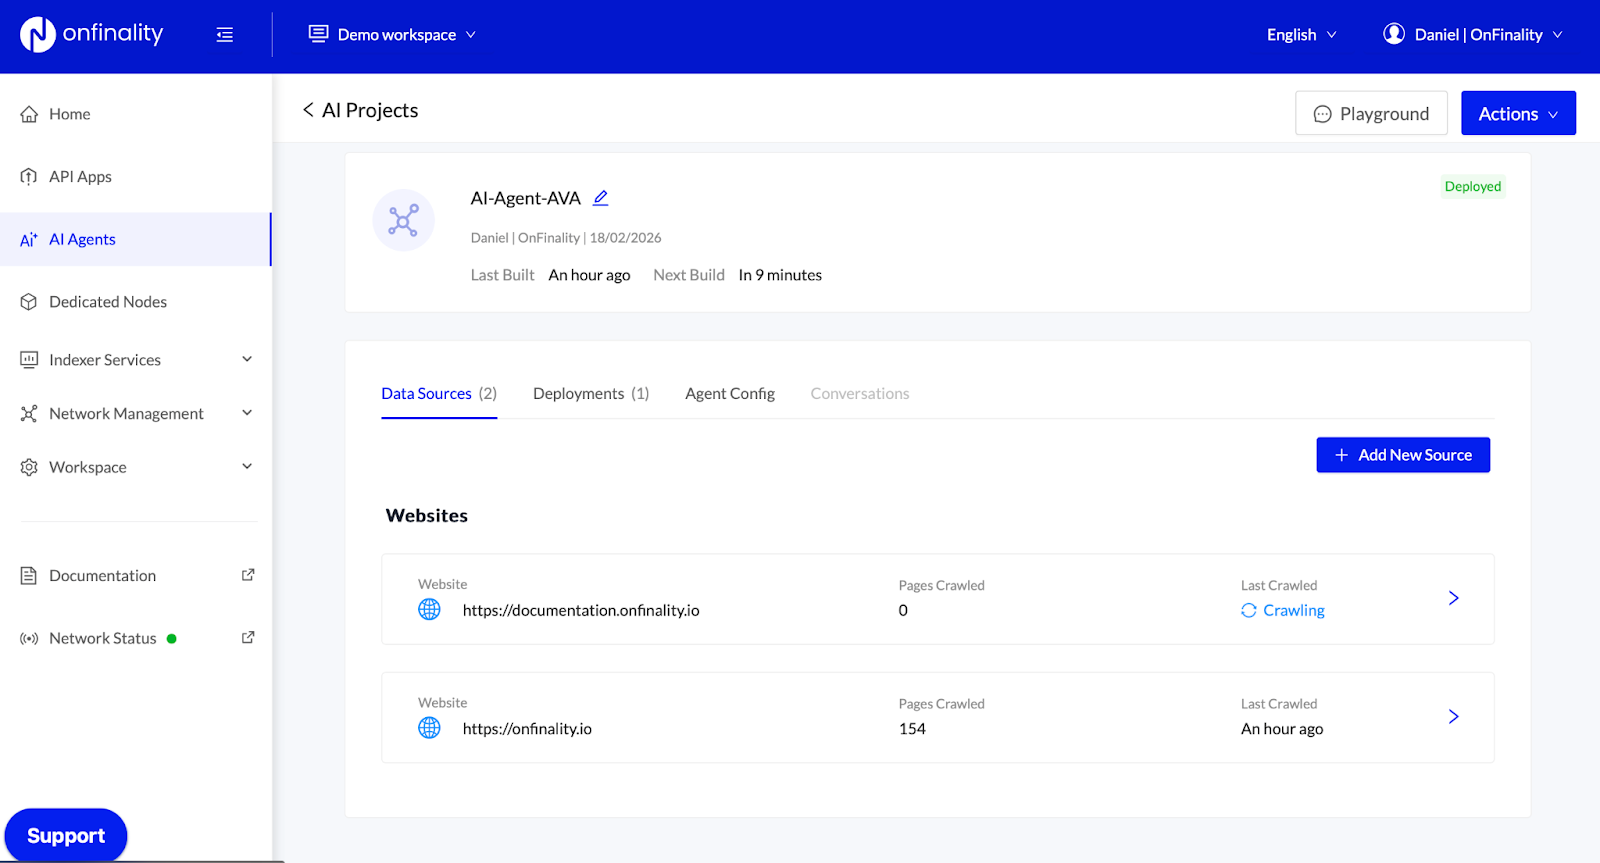This screenshot has height=863, width=1600.
Task: Open https://onfinality.io row arrow
Action: click(x=1454, y=716)
